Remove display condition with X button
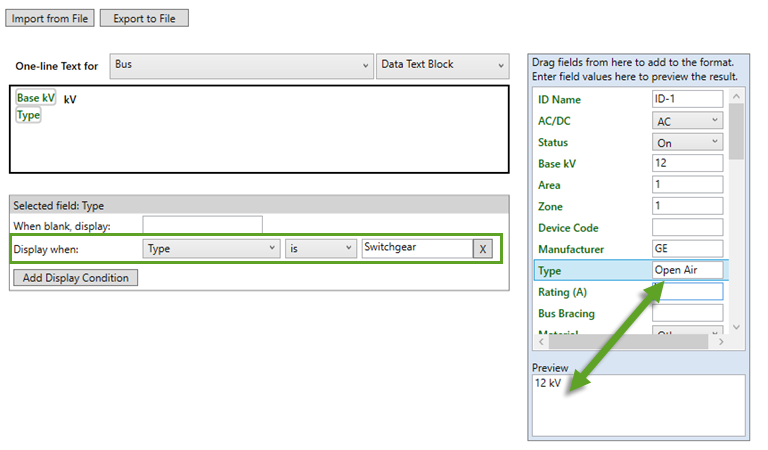 (482, 248)
